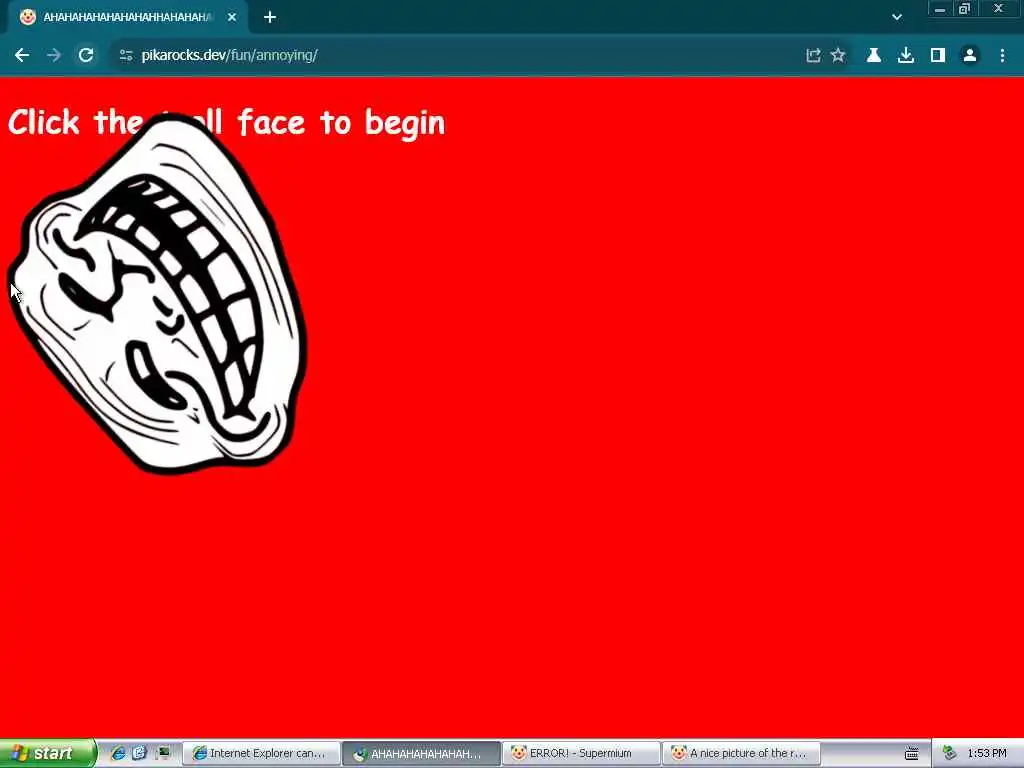1024x768 pixels.
Task: Launch Internet Explorer from quick launch
Action: 118,754
